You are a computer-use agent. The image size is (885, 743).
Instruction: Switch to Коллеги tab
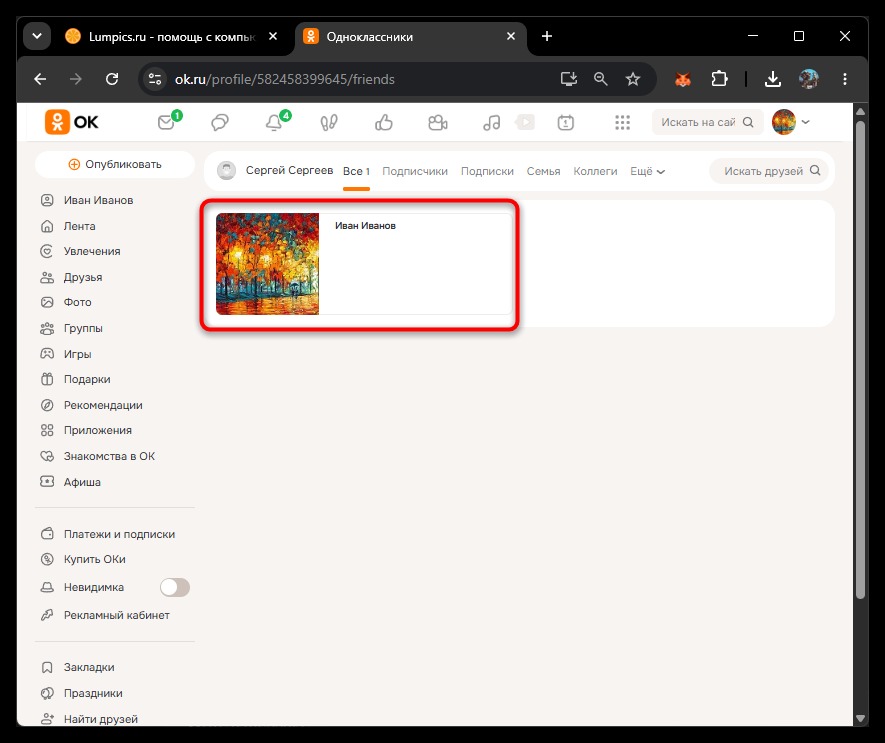click(x=595, y=171)
